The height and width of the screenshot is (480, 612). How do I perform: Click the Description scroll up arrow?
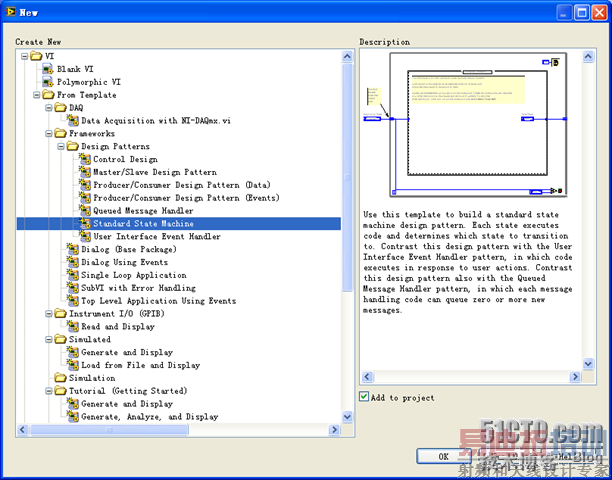tap(588, 57)
